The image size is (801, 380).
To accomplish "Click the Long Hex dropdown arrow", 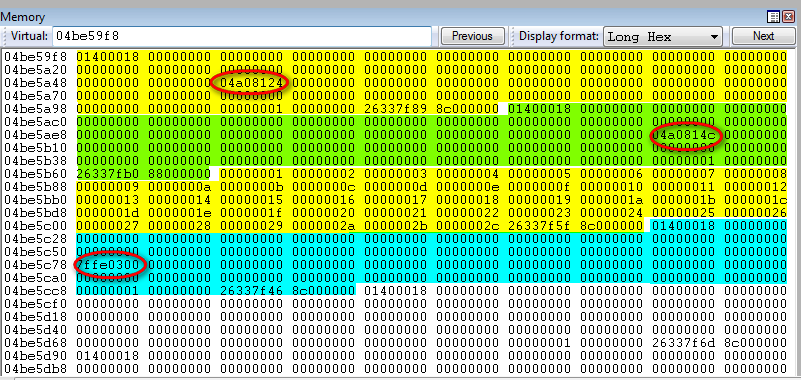I will pyautogui.click(x=714, y=37).
